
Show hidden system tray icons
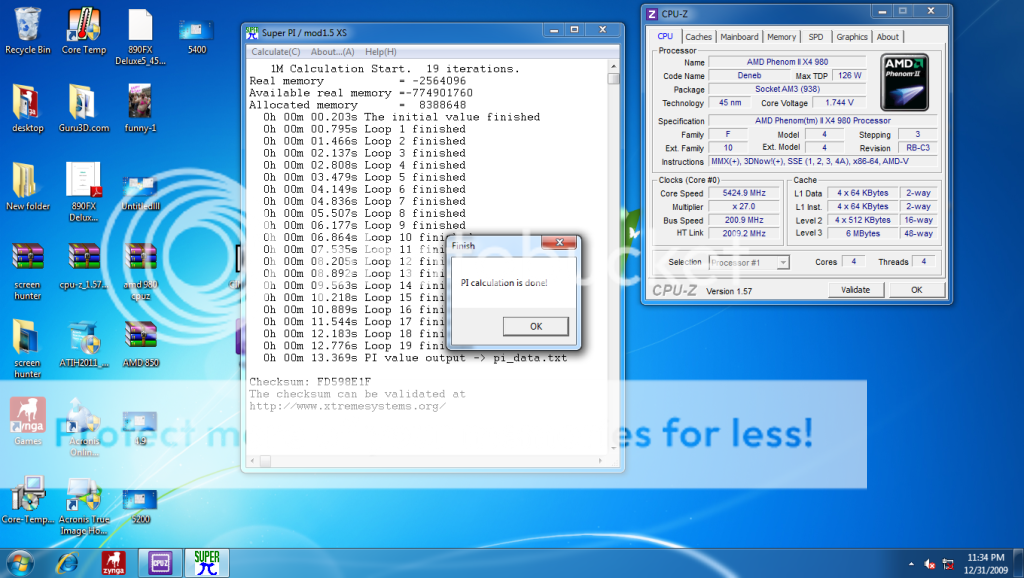(911, 564)
